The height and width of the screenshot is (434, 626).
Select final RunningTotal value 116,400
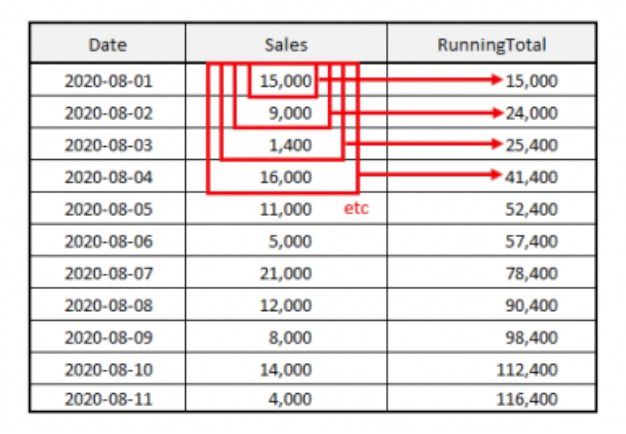(x=528, y=398)
